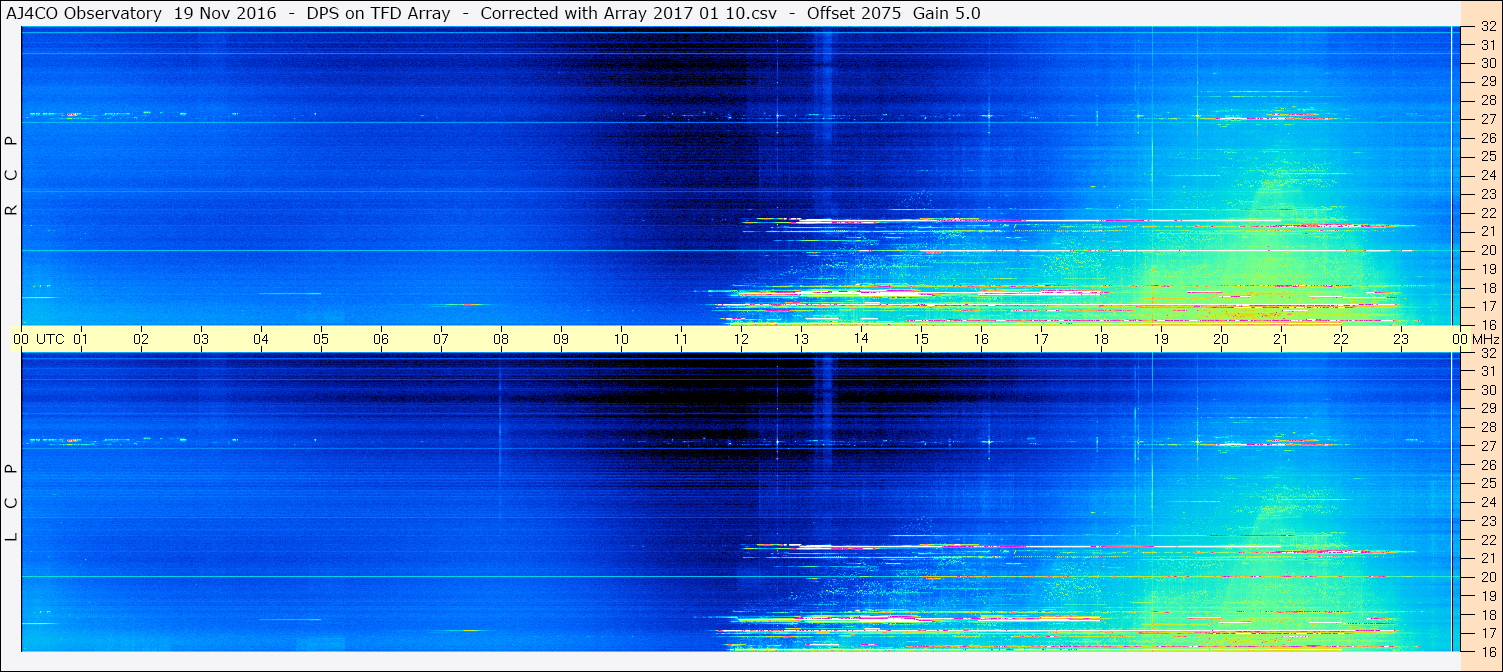Click the 28 MHz label on the RCP scale
This screenshot has height=672, width=1503.
tap(1488, 101)
